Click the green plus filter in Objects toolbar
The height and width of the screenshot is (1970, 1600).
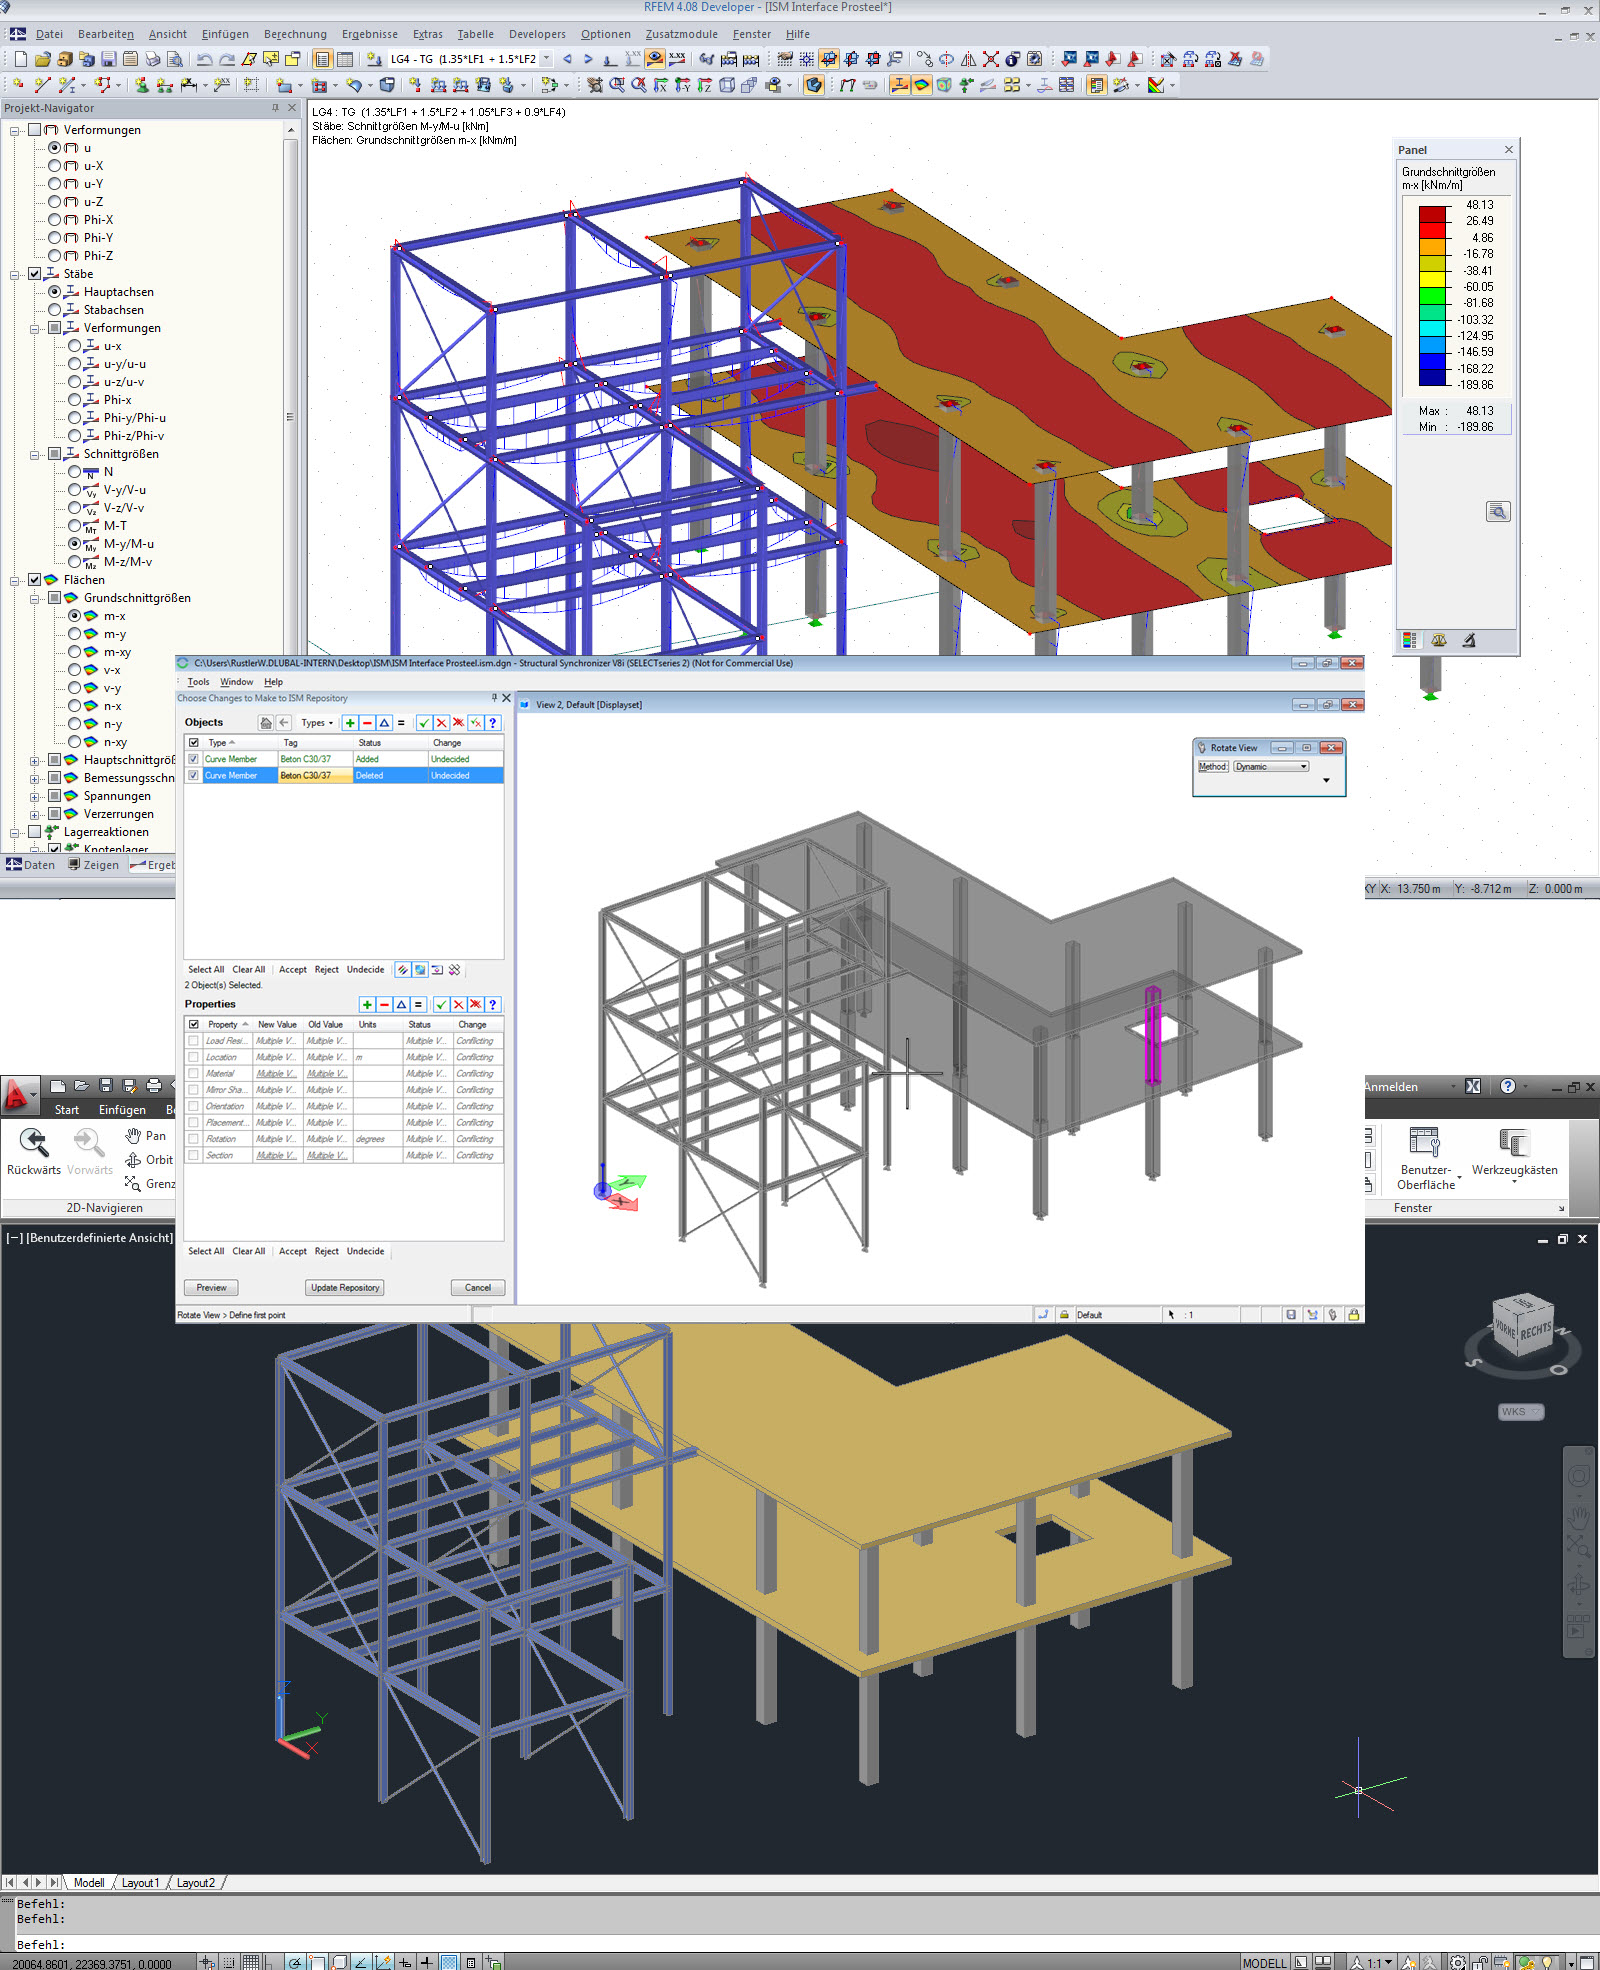[350, 722]
